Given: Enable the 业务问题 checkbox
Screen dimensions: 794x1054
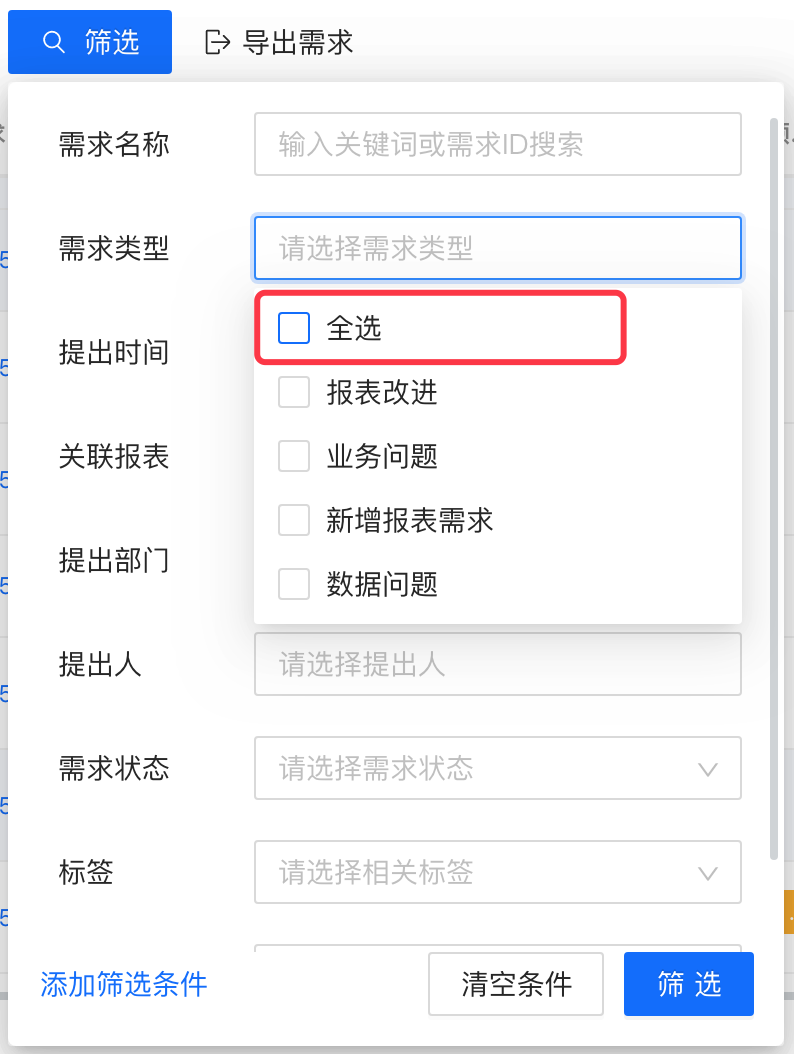Looking at the screenshot, I should [x=294, y=456].
